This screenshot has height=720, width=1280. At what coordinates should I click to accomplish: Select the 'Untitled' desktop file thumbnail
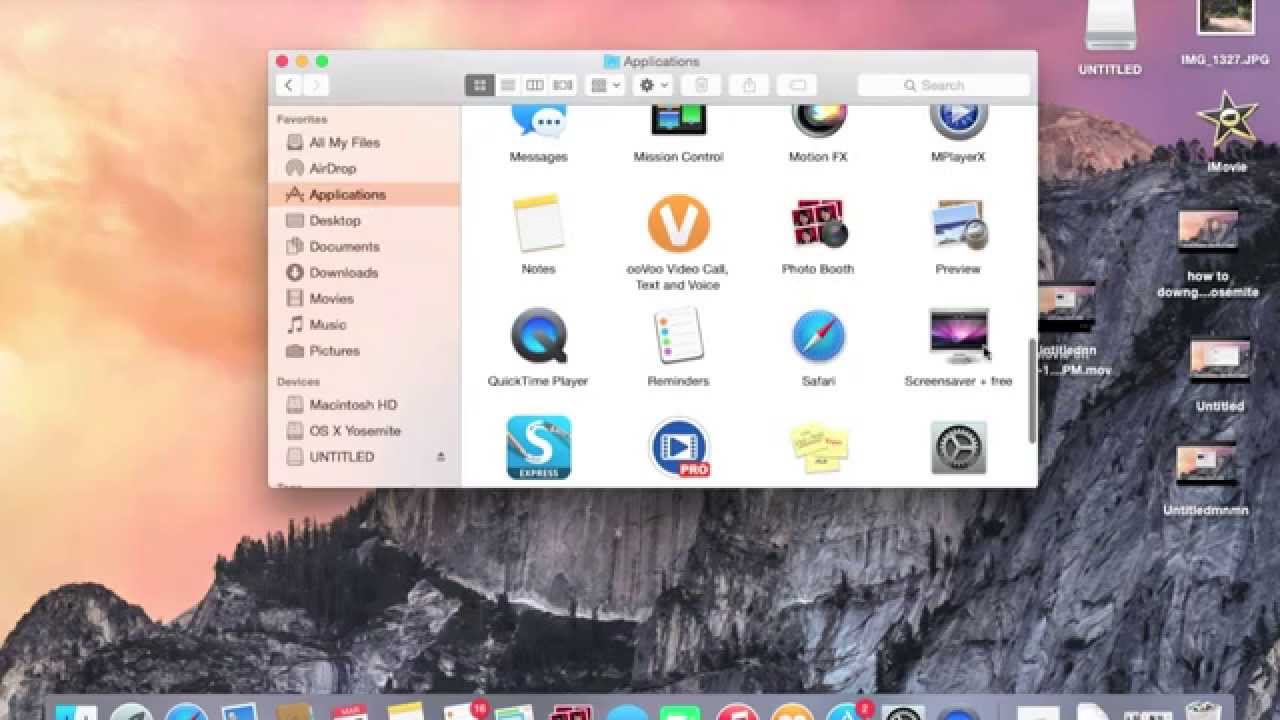[x=1220, y=358]
